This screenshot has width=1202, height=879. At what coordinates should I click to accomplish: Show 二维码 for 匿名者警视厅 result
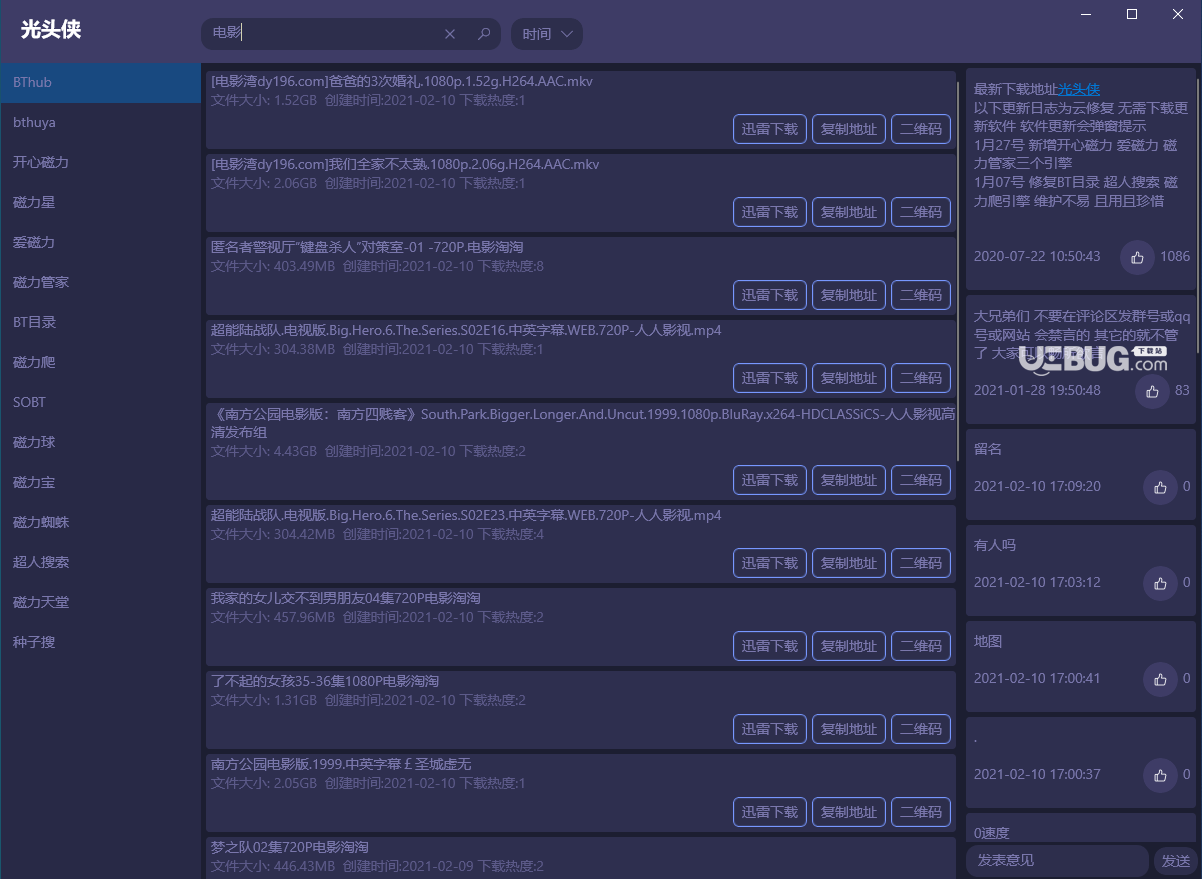[x=921, y=295]
